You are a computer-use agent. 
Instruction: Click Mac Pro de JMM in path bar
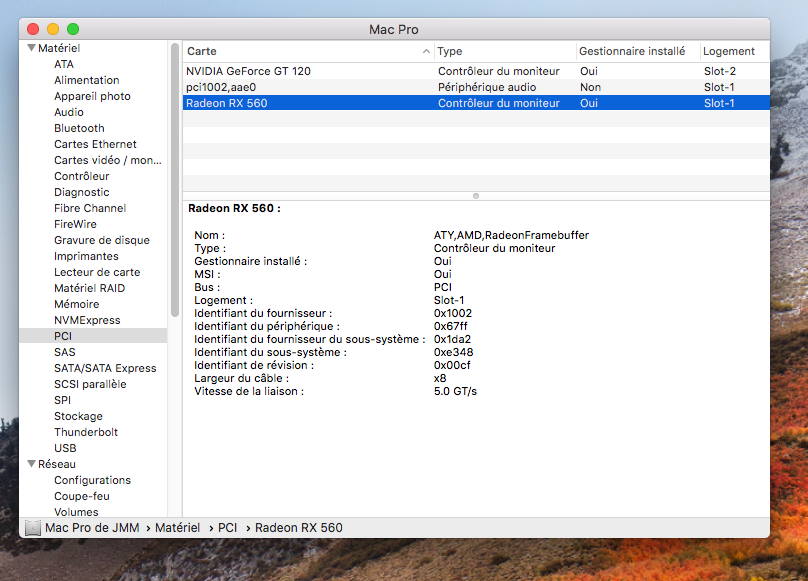(92, 528)
